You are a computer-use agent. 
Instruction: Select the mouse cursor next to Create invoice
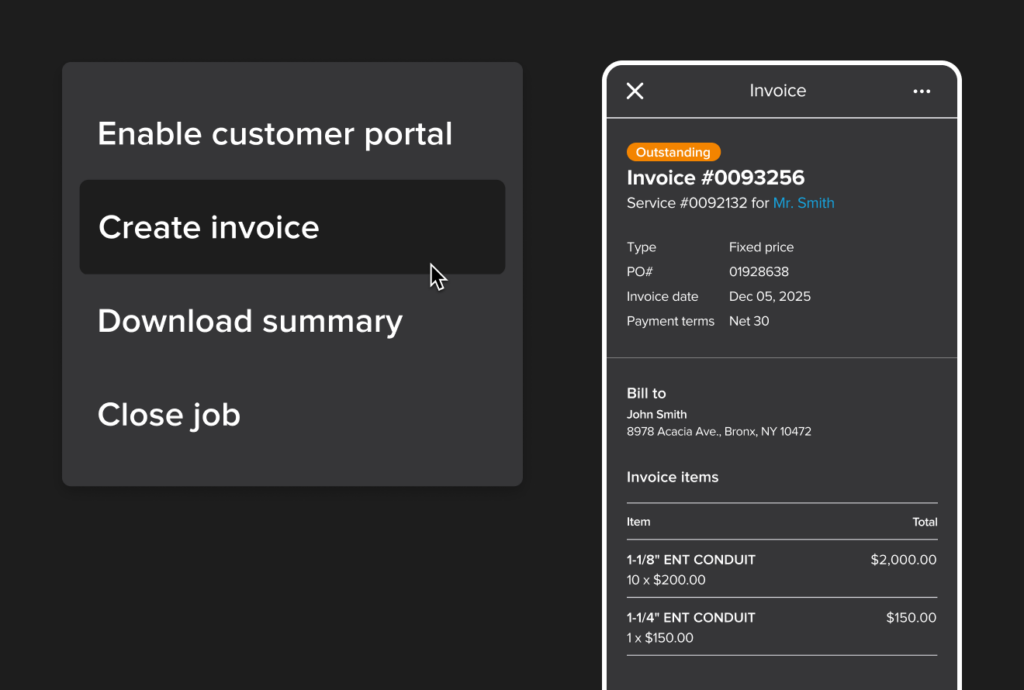[437, 276]
